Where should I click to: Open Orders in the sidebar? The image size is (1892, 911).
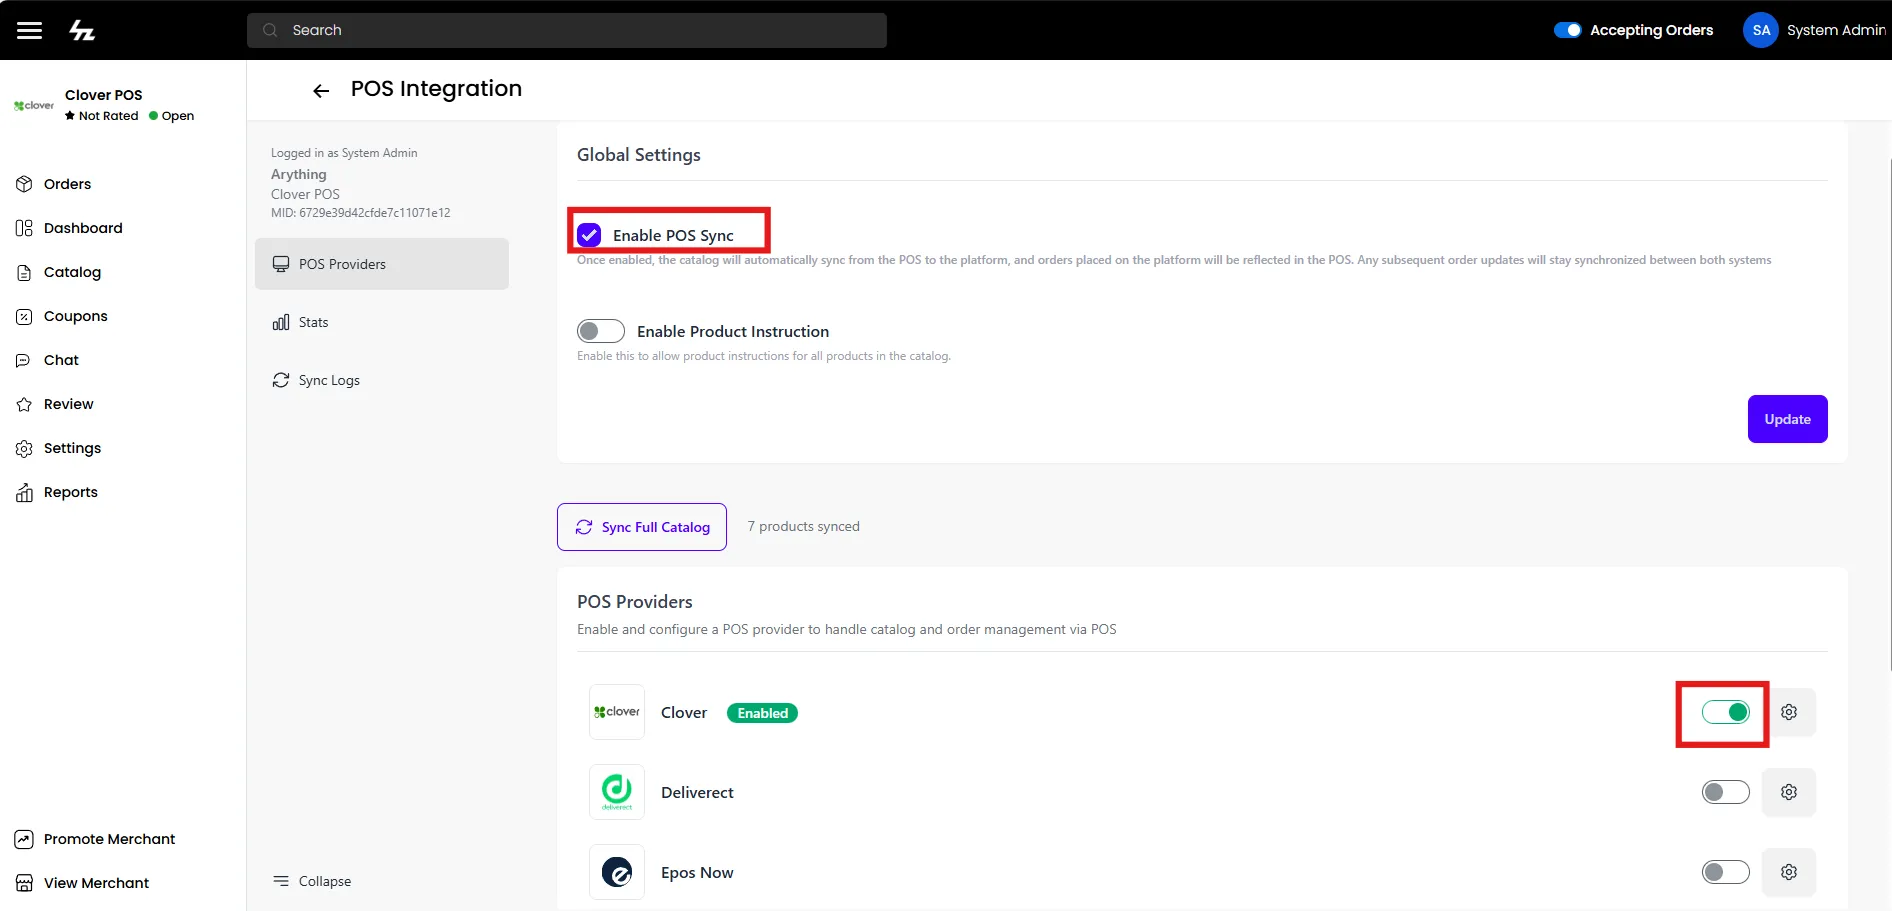click(x=54, y=184)
